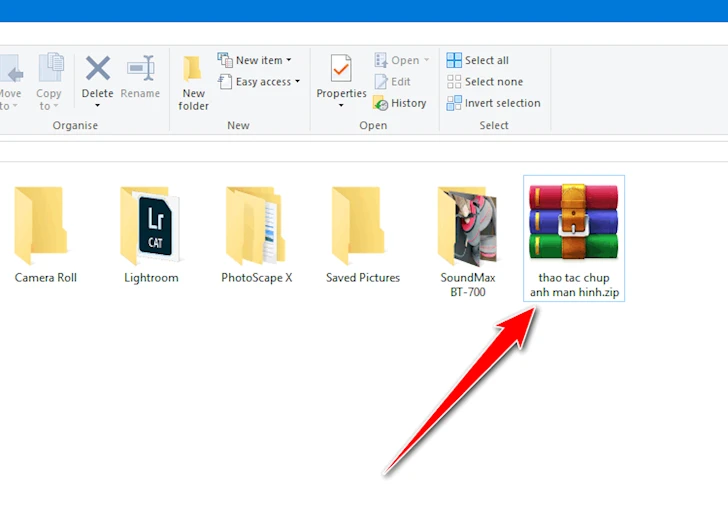Click the Delete X icon
The image size is (728, 506).
pos(98,68)
